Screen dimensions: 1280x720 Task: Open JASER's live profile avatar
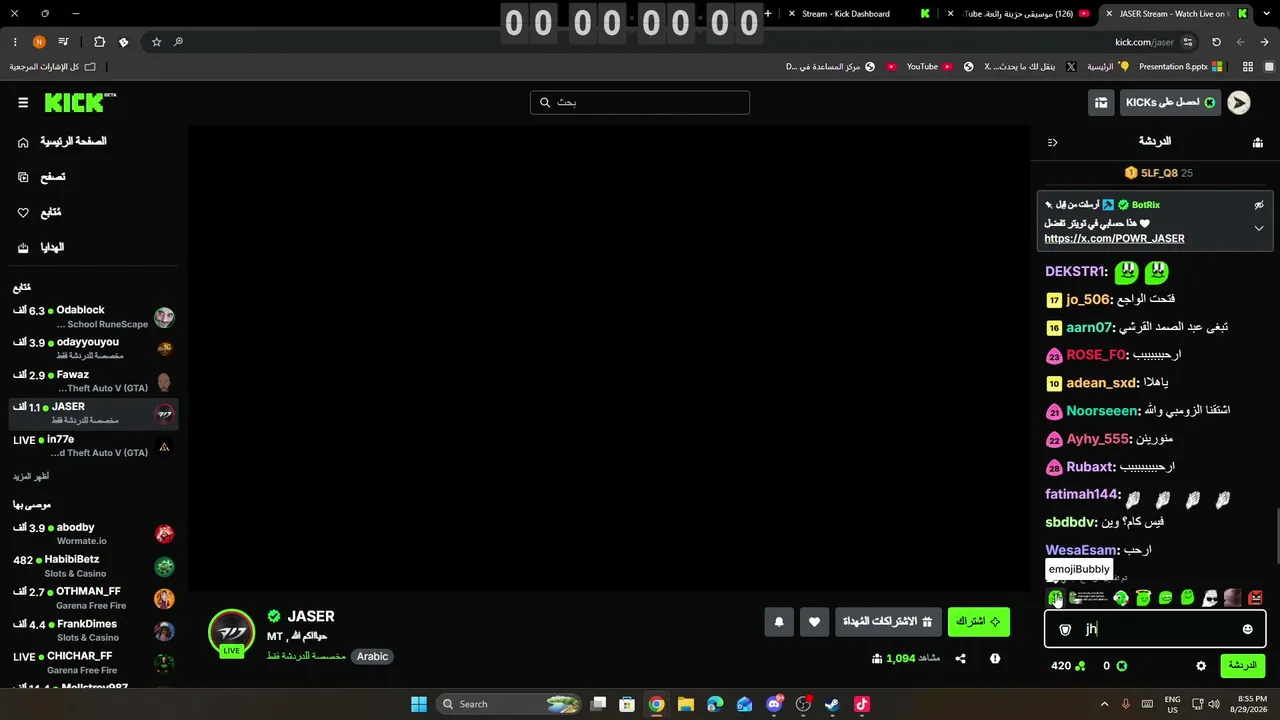click(x=231, y=633)
